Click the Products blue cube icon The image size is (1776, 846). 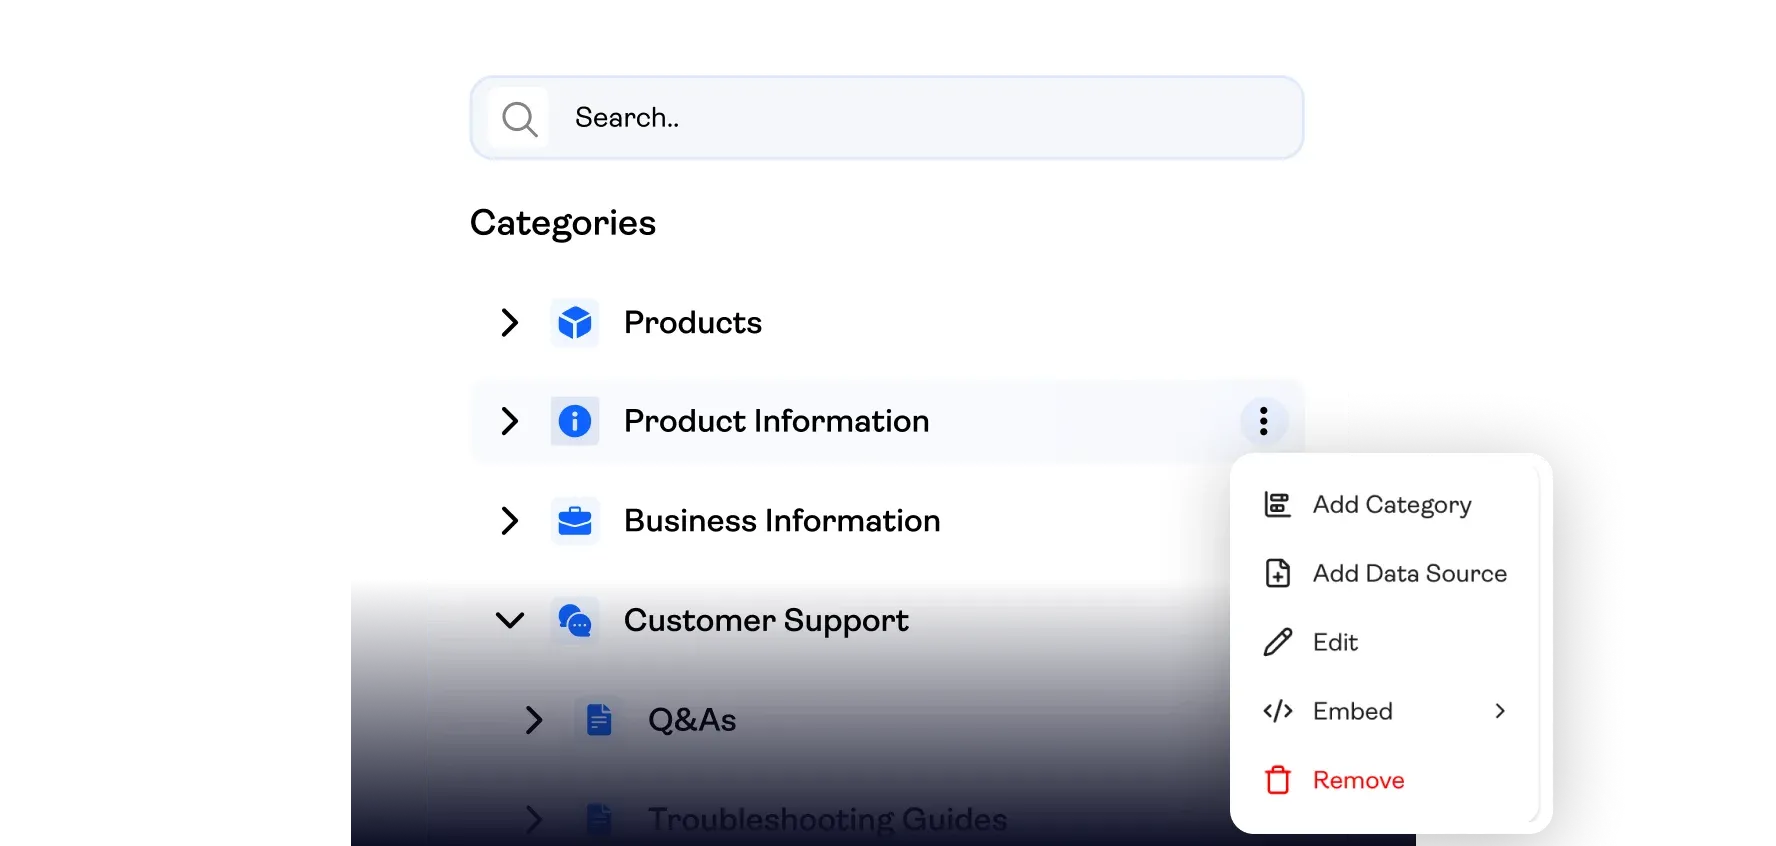575,323
